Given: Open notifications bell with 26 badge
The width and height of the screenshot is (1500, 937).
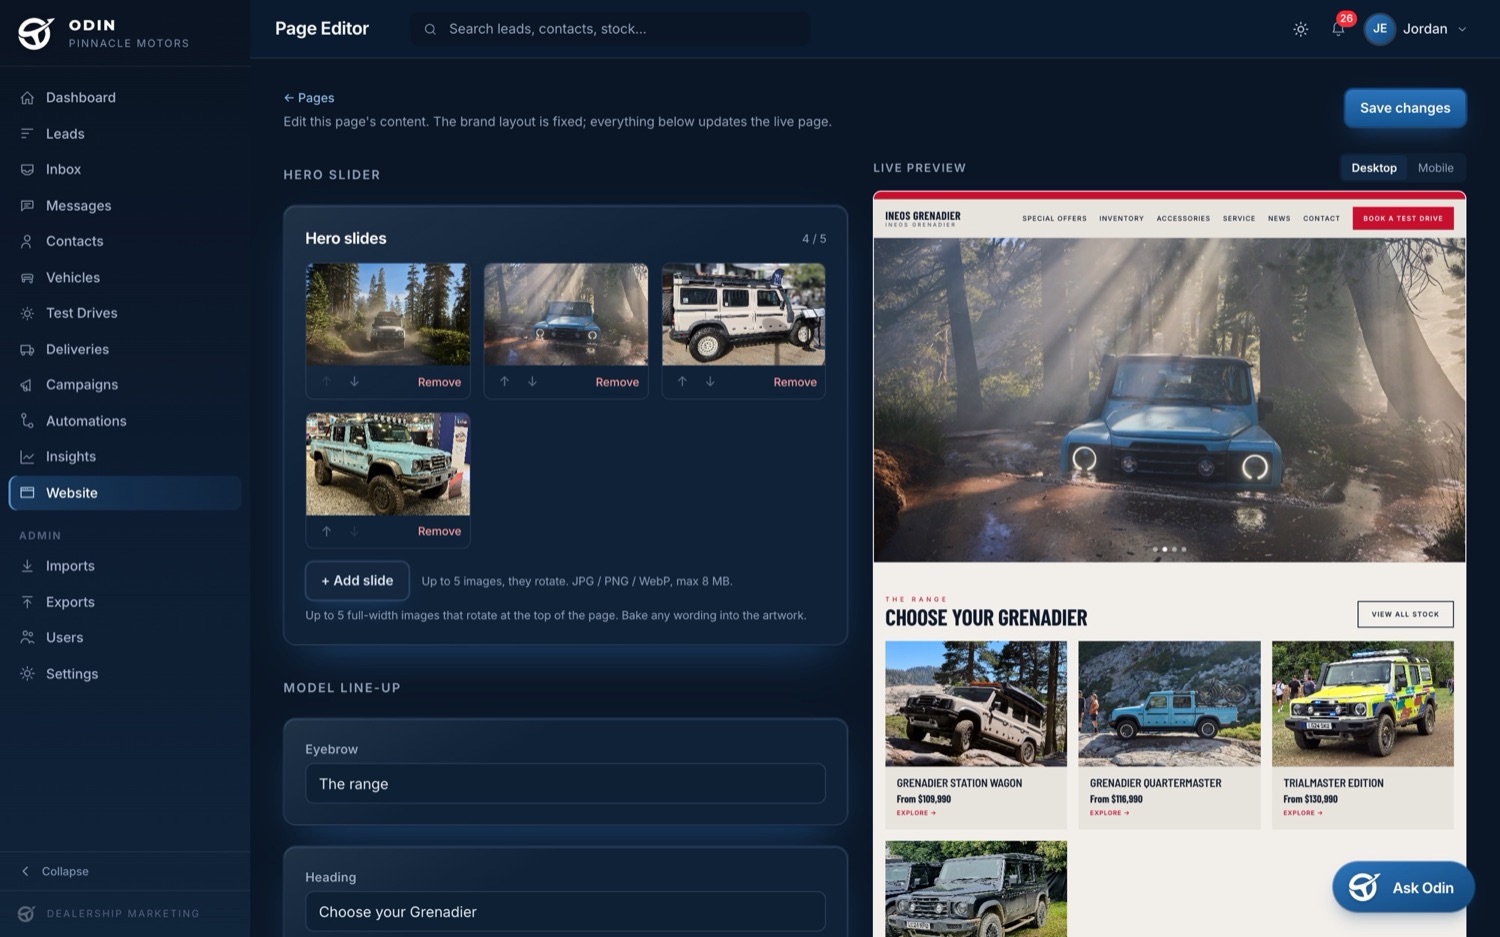Looking at the screenshot, I should 1338,29.
